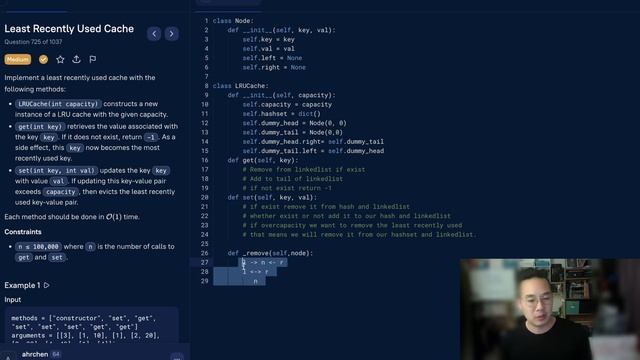Click 'get(int key)' code chip

point(40,127)
